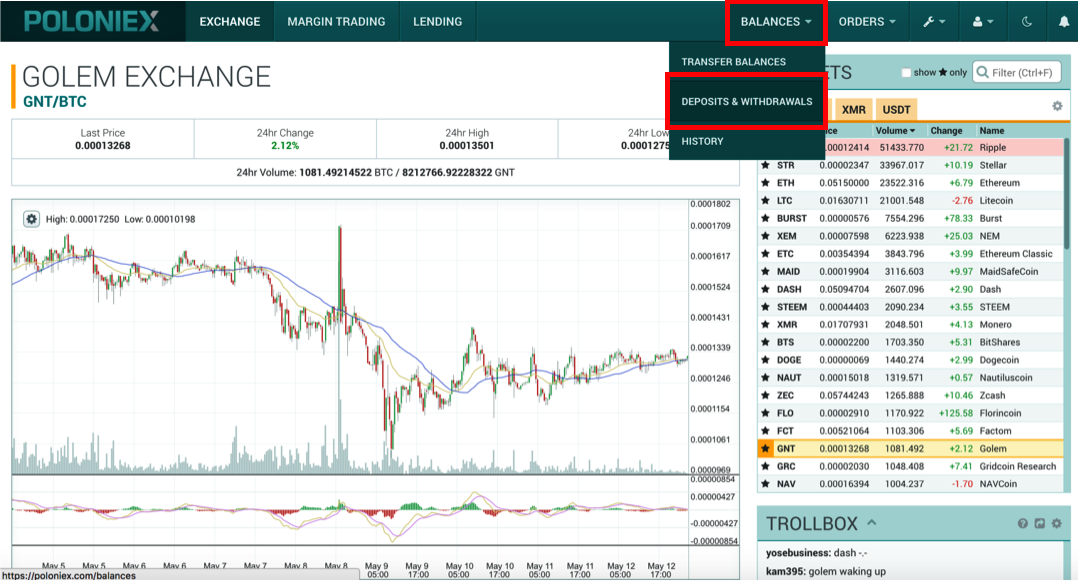Select the BitShares market row
Screen dimensions: 1079x581
pos(910,342)
